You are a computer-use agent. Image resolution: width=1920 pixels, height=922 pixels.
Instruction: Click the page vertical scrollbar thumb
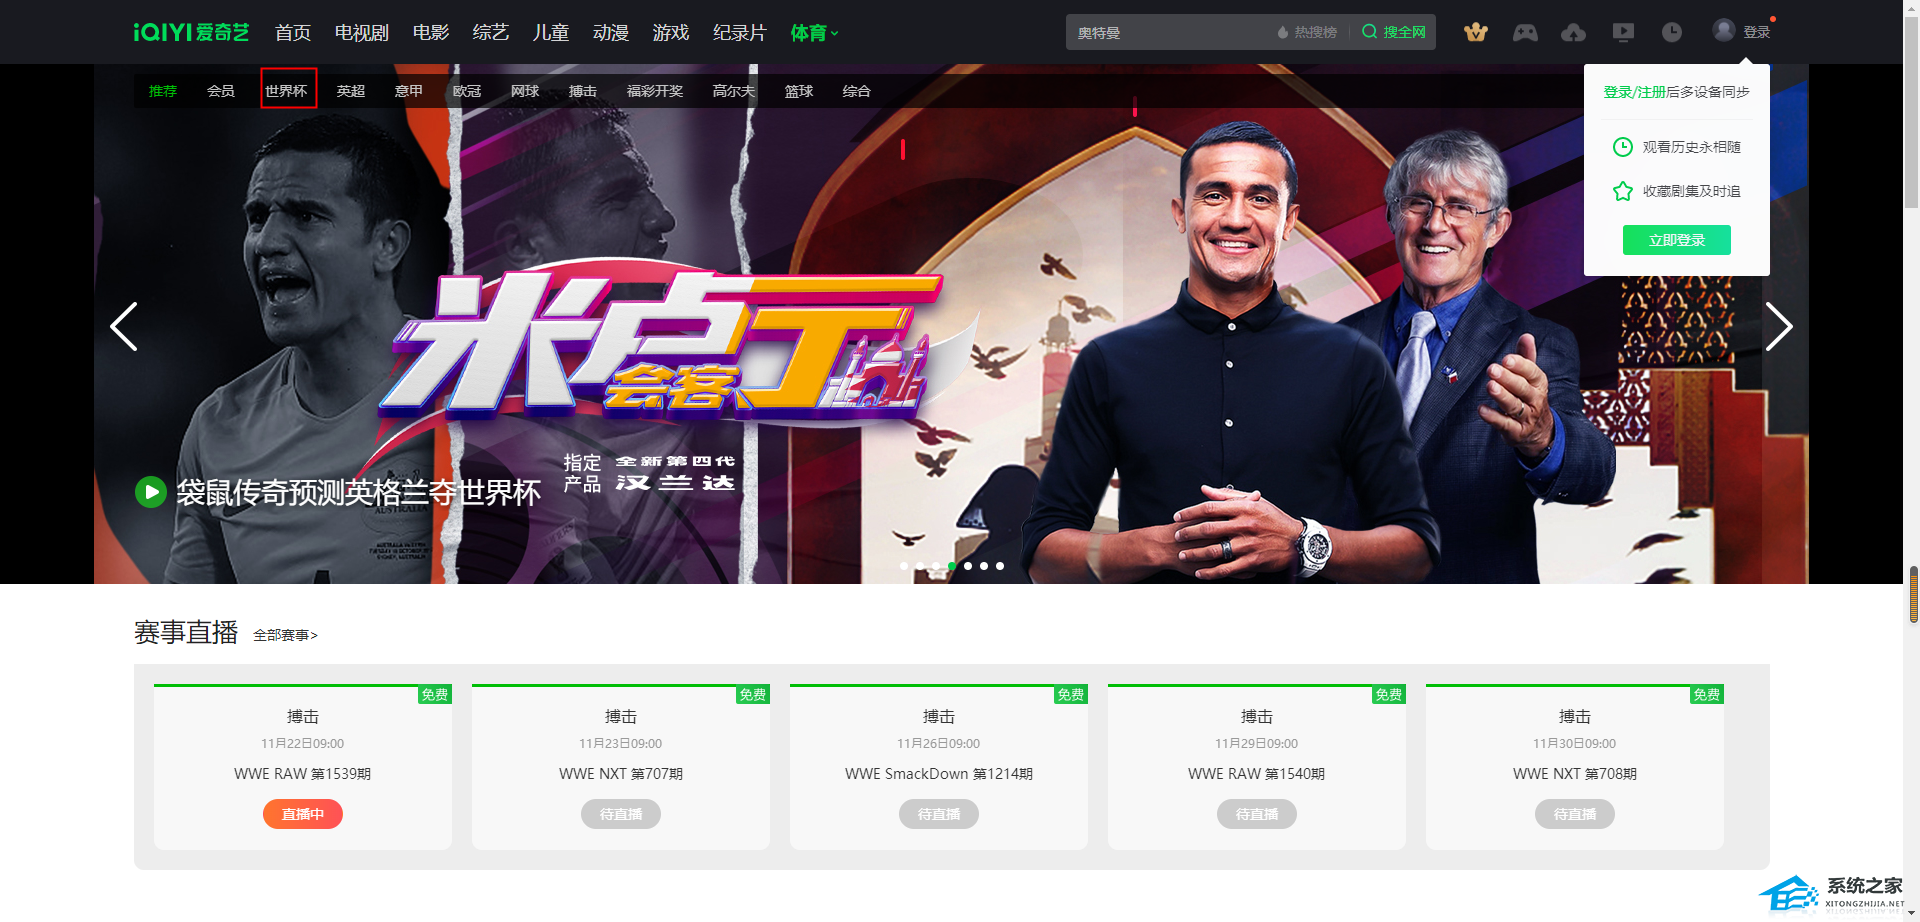1913,595
